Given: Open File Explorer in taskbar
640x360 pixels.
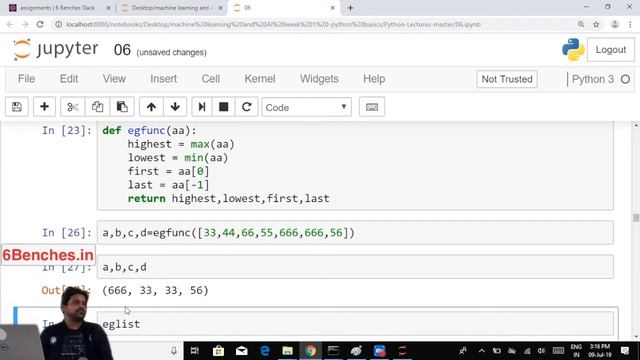Looking at the screenshot, I should 288,351.
